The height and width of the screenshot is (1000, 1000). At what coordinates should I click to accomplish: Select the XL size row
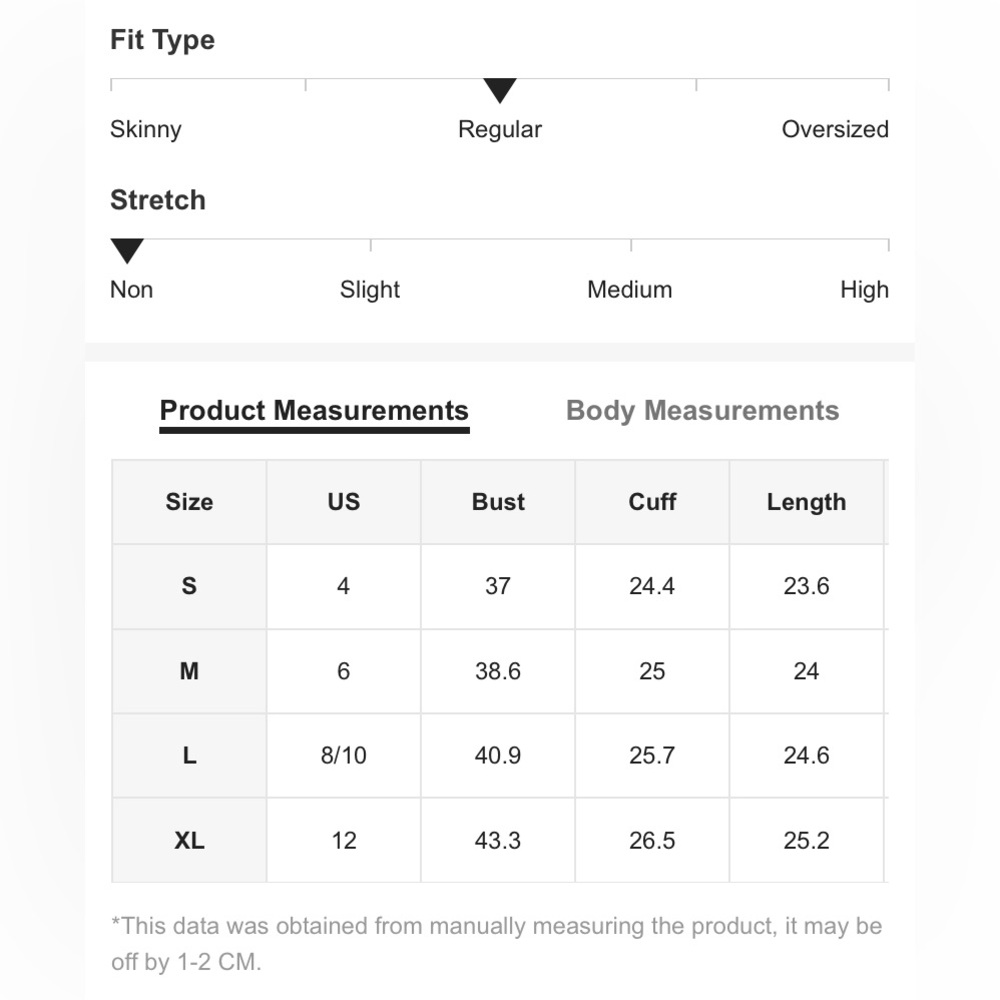point(499,841)
